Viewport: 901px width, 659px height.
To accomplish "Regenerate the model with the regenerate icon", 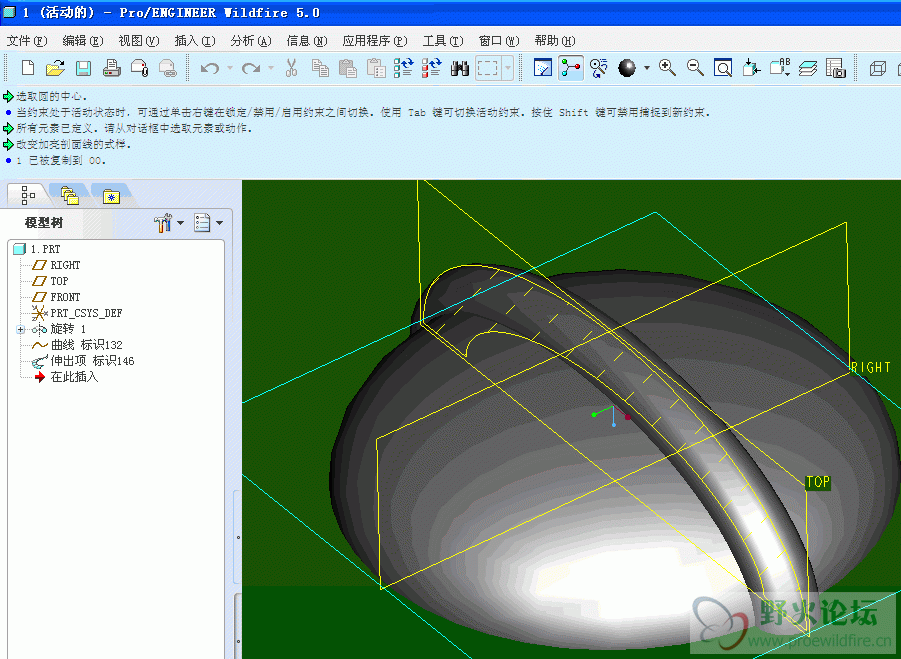I will point(403,68).
